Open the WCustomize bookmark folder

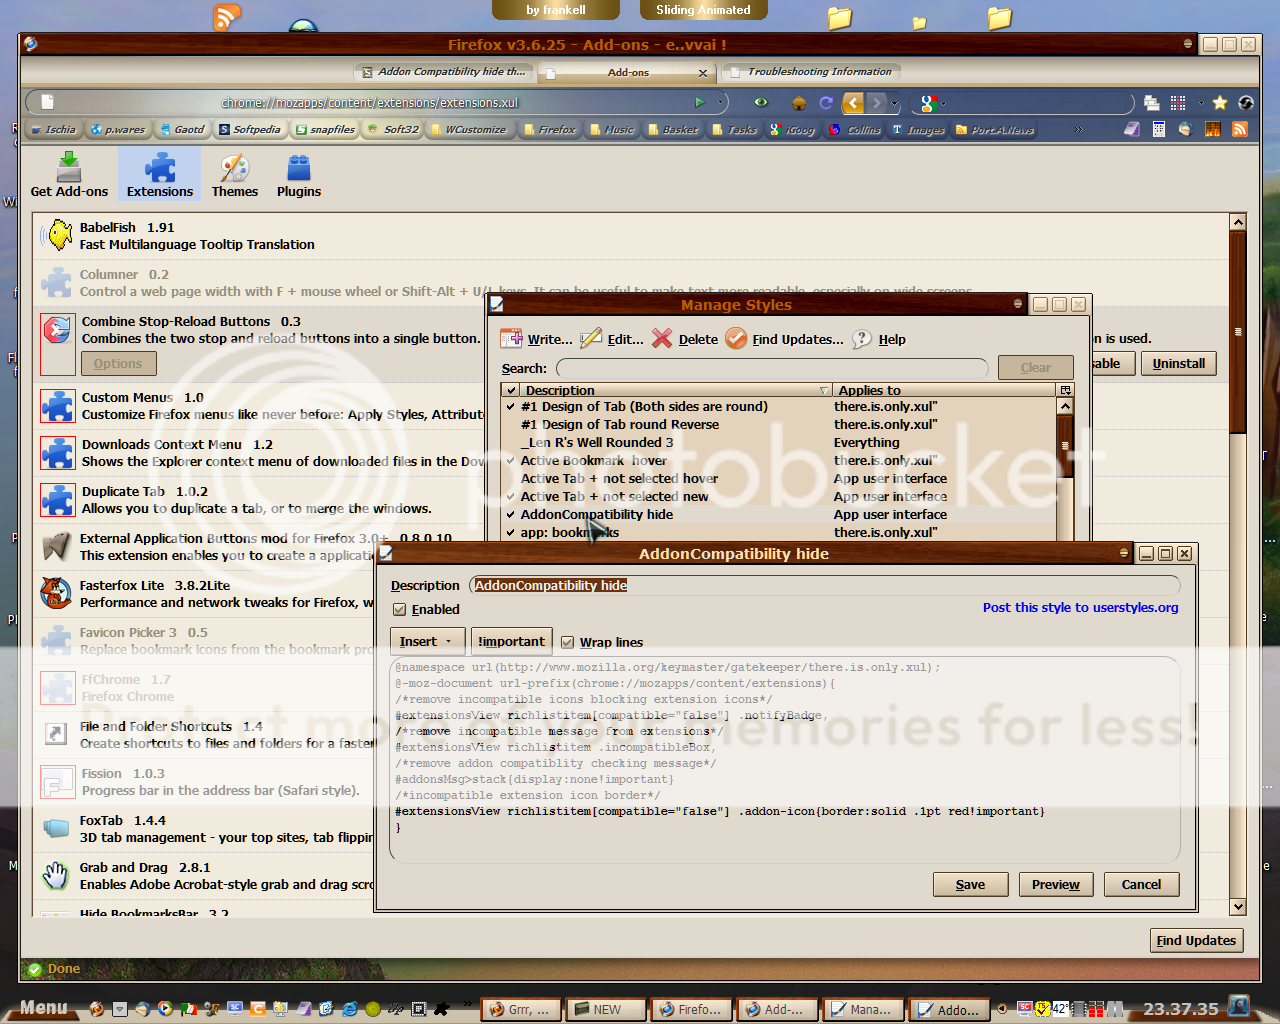point(469,129)
